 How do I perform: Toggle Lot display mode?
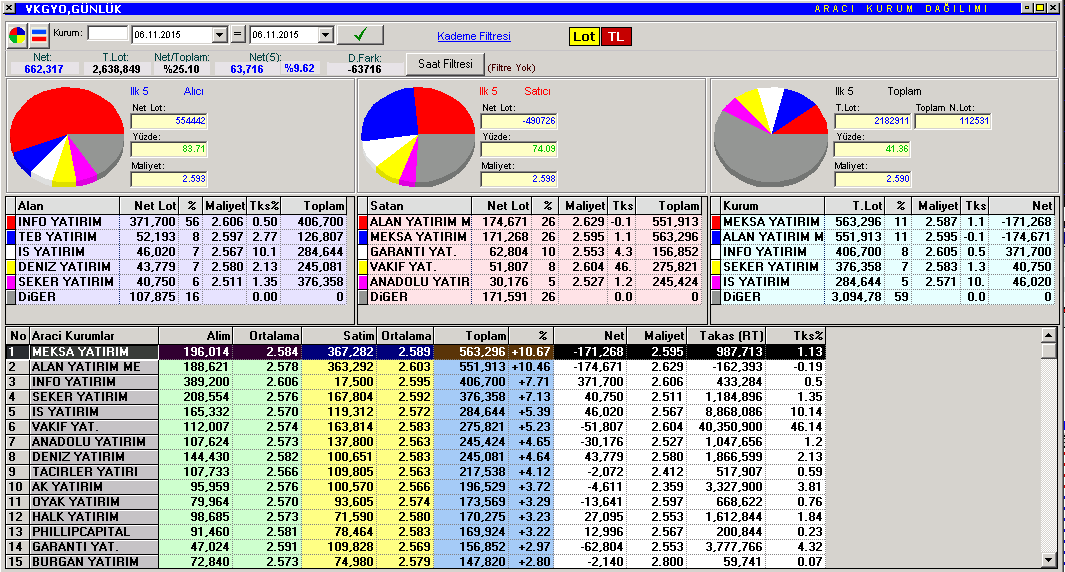pos(583,37)
